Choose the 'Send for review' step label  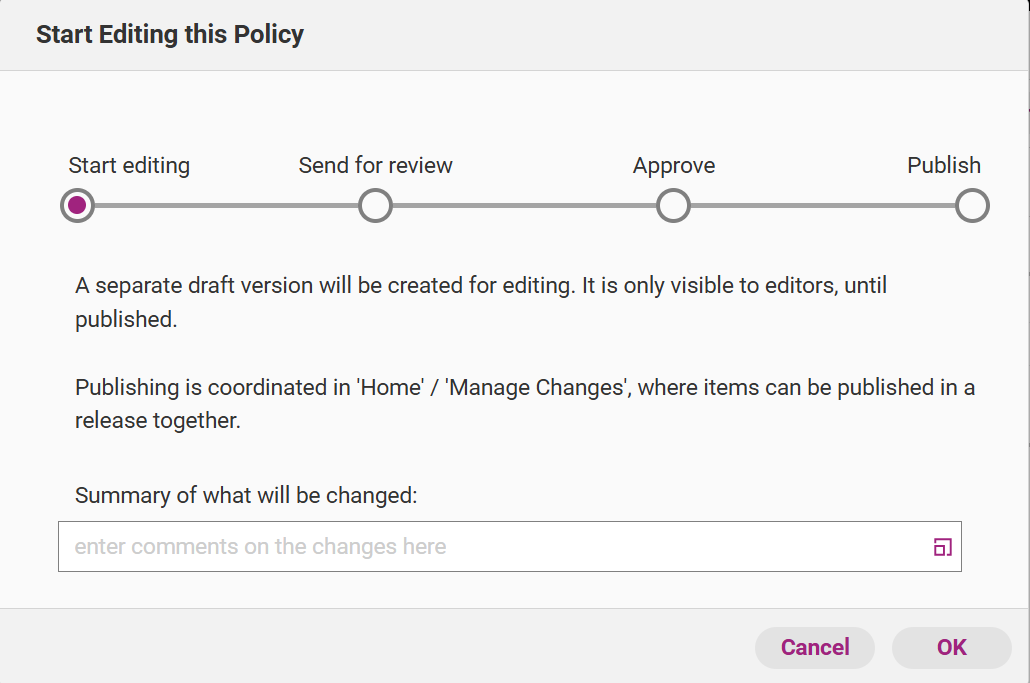coord(375,166)
